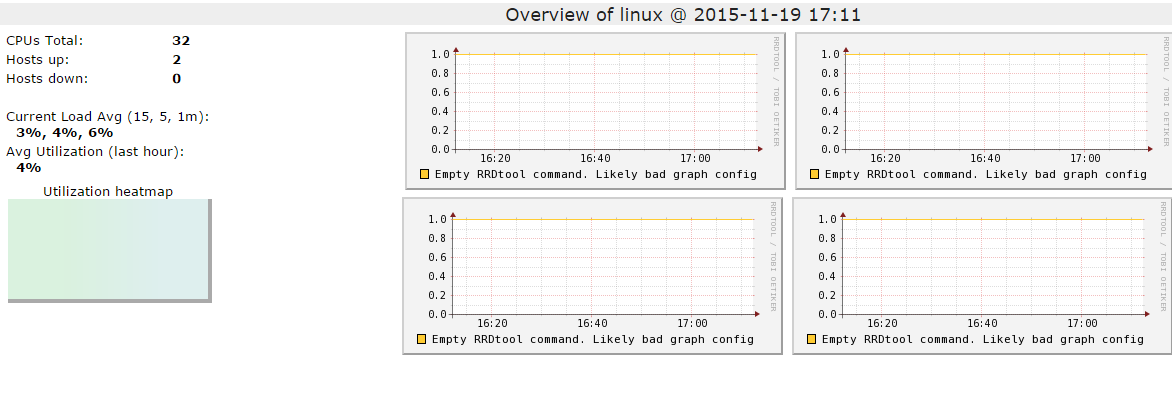Click the yellow legend square in lower-right graph
Screen dimensions: 1172x398
811,340
